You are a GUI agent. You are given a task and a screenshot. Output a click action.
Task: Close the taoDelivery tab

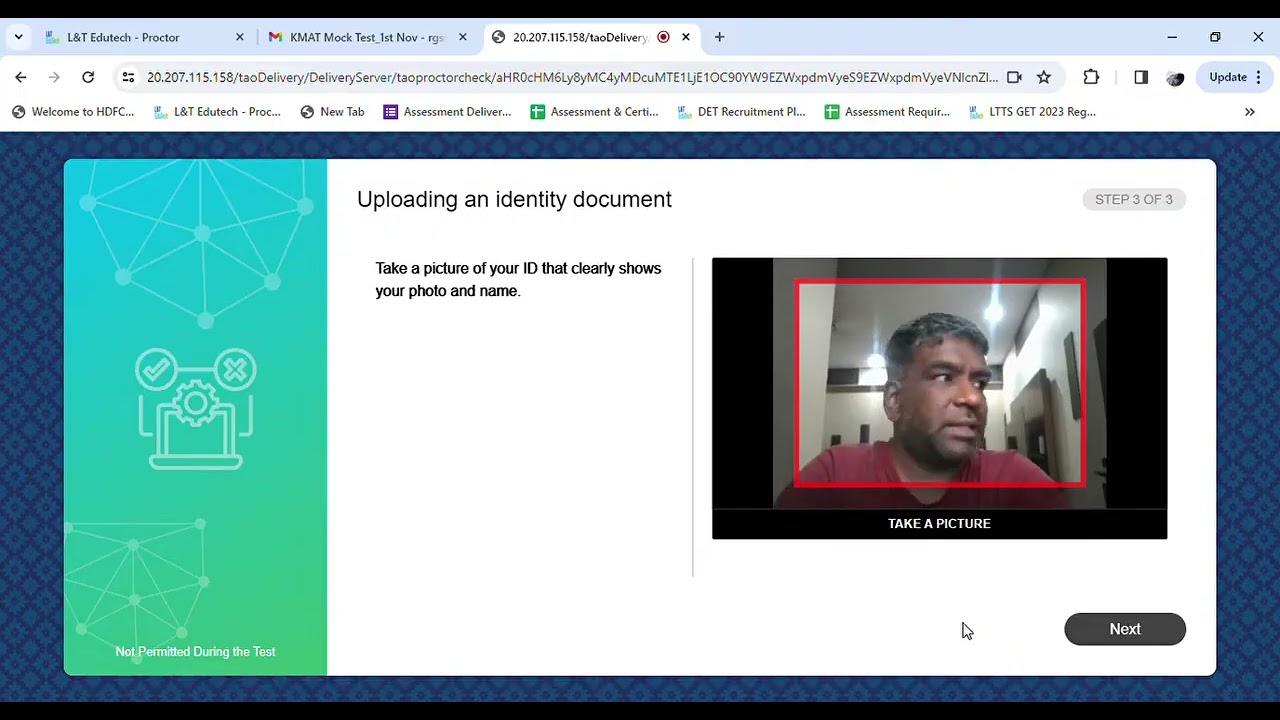point(686,37)
